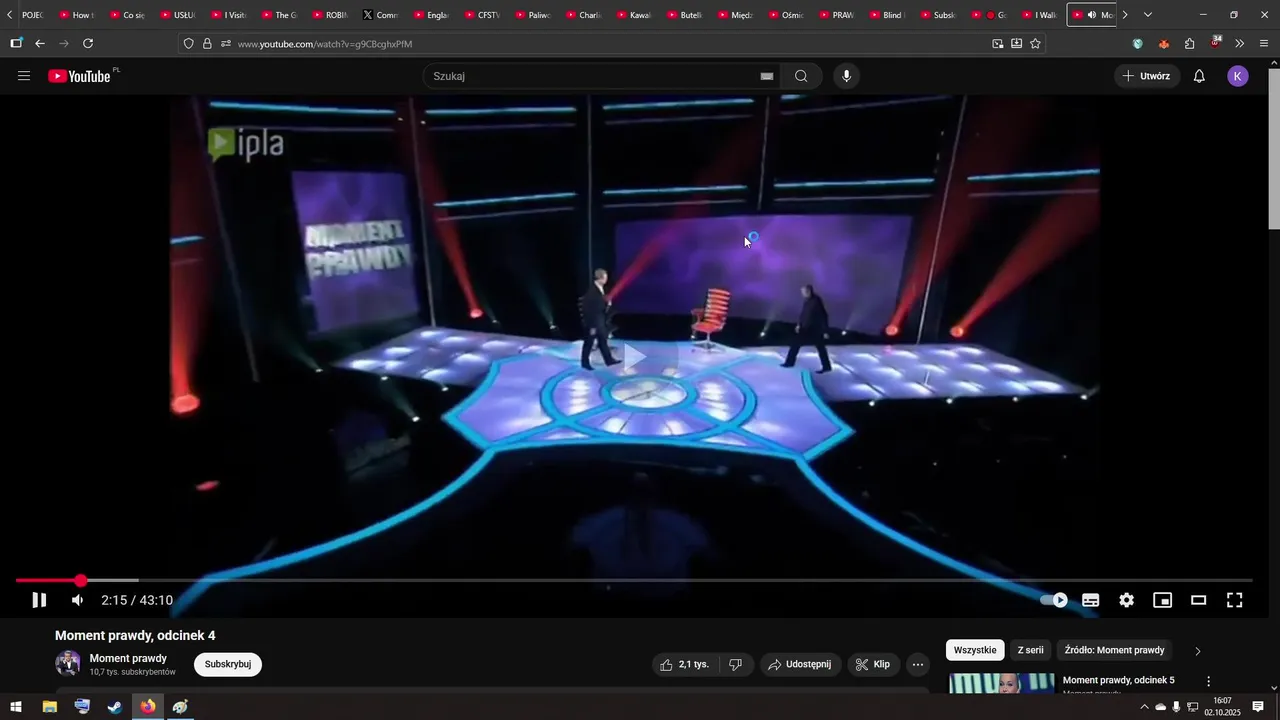Image resolution: width=1280 pixels, height=720 pixels.
Task: Turn on subtitles in the player
Action: [1091, 600]
